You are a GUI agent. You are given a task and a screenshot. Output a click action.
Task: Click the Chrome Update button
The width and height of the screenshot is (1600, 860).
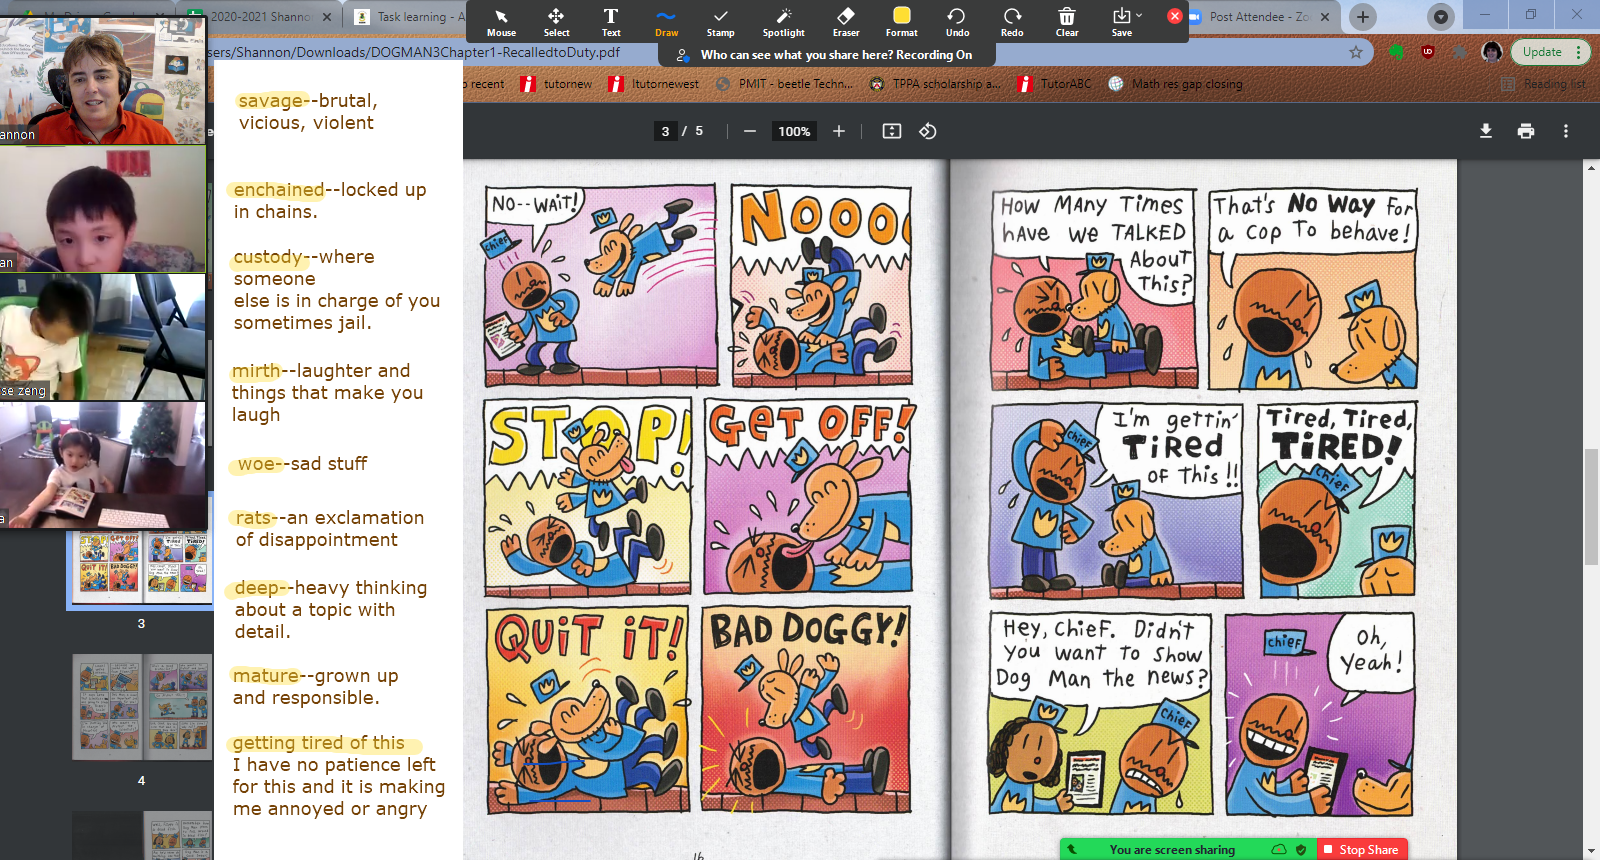pyautogui.click(x=1541, y=52)
